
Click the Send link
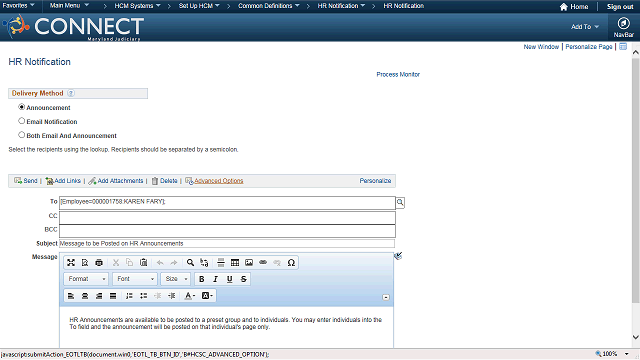(26, 181)
